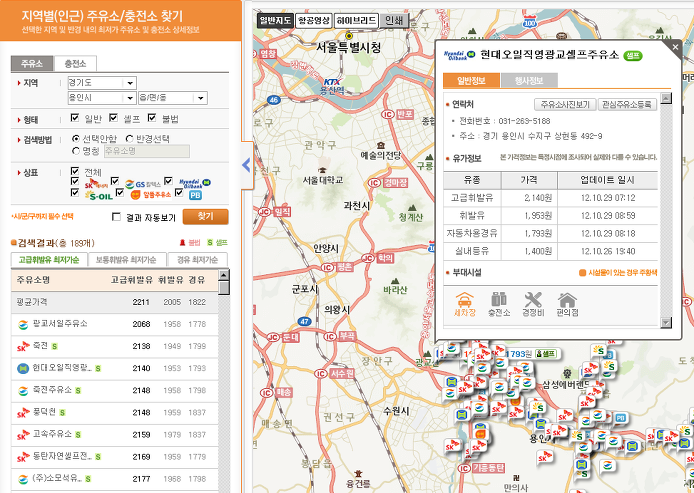Viewport: 694px width, 493px height.
Task: Uncheck the 일반 type checkbox
Action: [x=75, y=118]
